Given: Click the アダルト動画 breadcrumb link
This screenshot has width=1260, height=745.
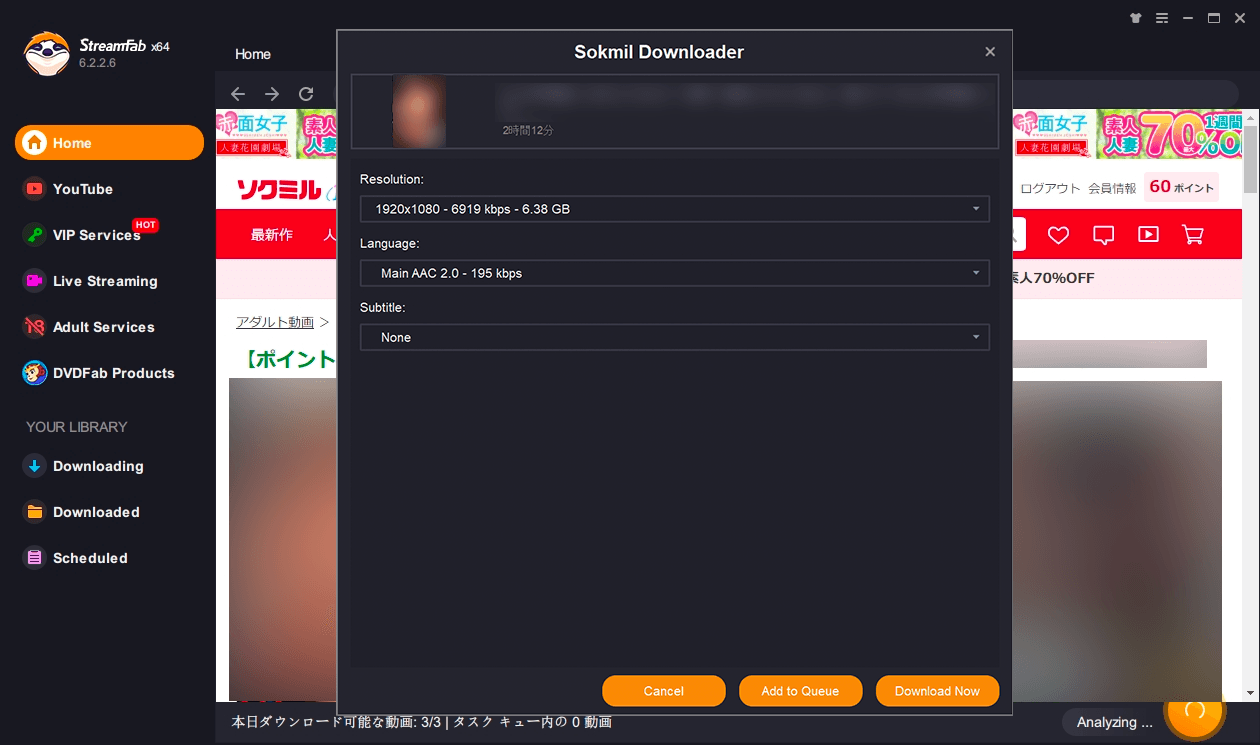Looking at the screenshot, I should [275, 322].
